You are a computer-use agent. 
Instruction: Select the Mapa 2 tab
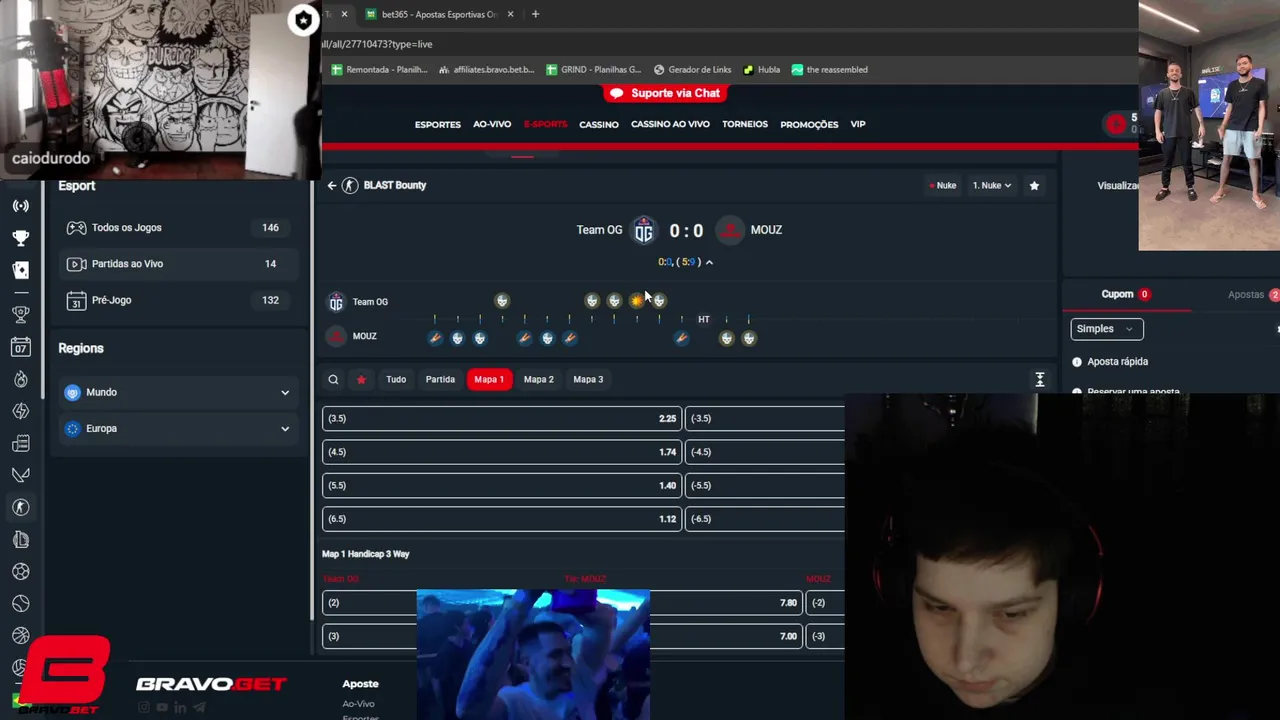tap(538, 379)
